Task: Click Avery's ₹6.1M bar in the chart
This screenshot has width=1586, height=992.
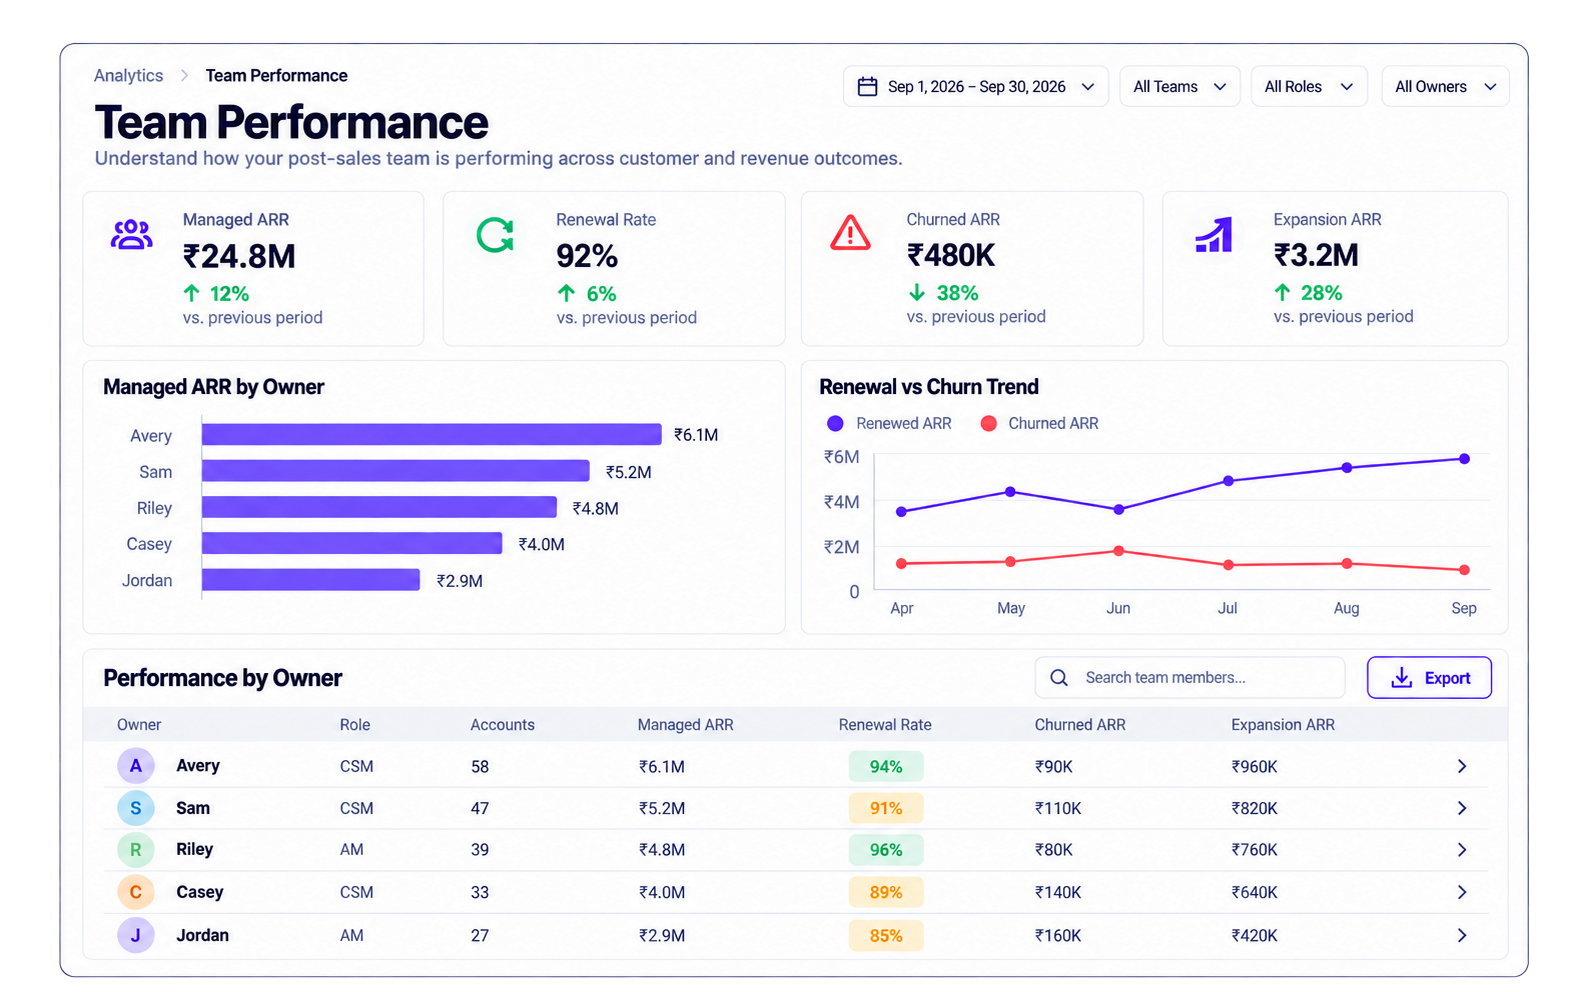Action: click(x=432, y=435)
